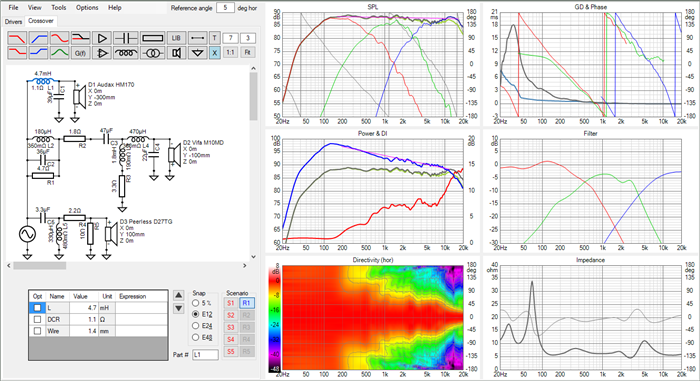
Task: Select the E24 snap option
Action: click(195, 326)
